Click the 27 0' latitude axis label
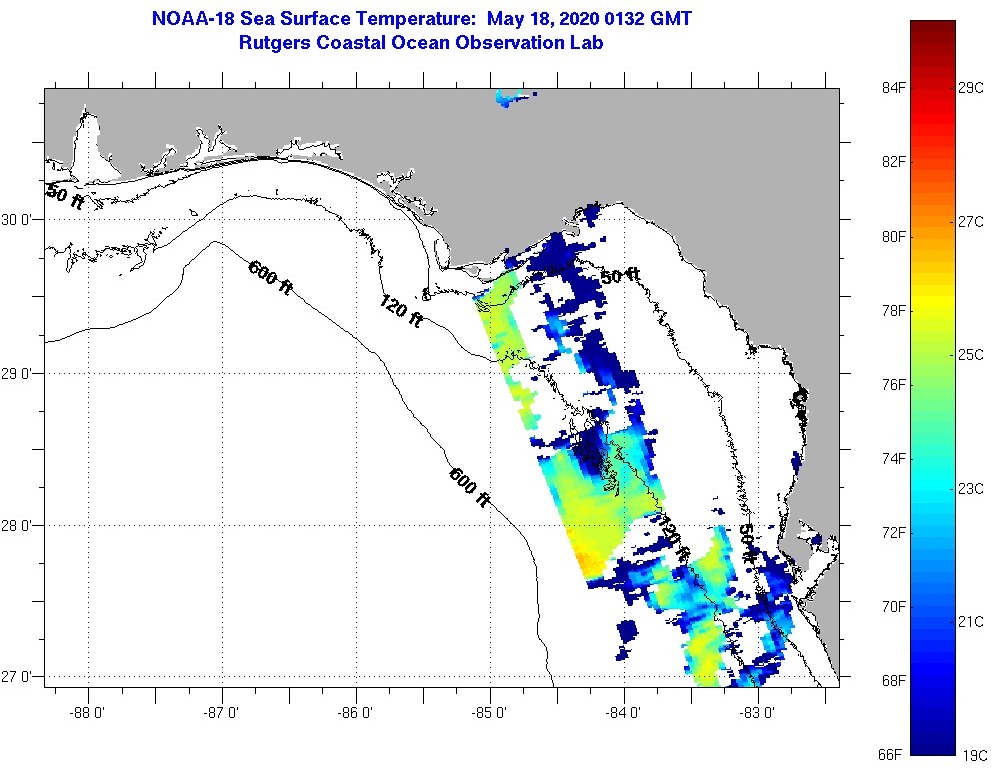 point(20,677)
